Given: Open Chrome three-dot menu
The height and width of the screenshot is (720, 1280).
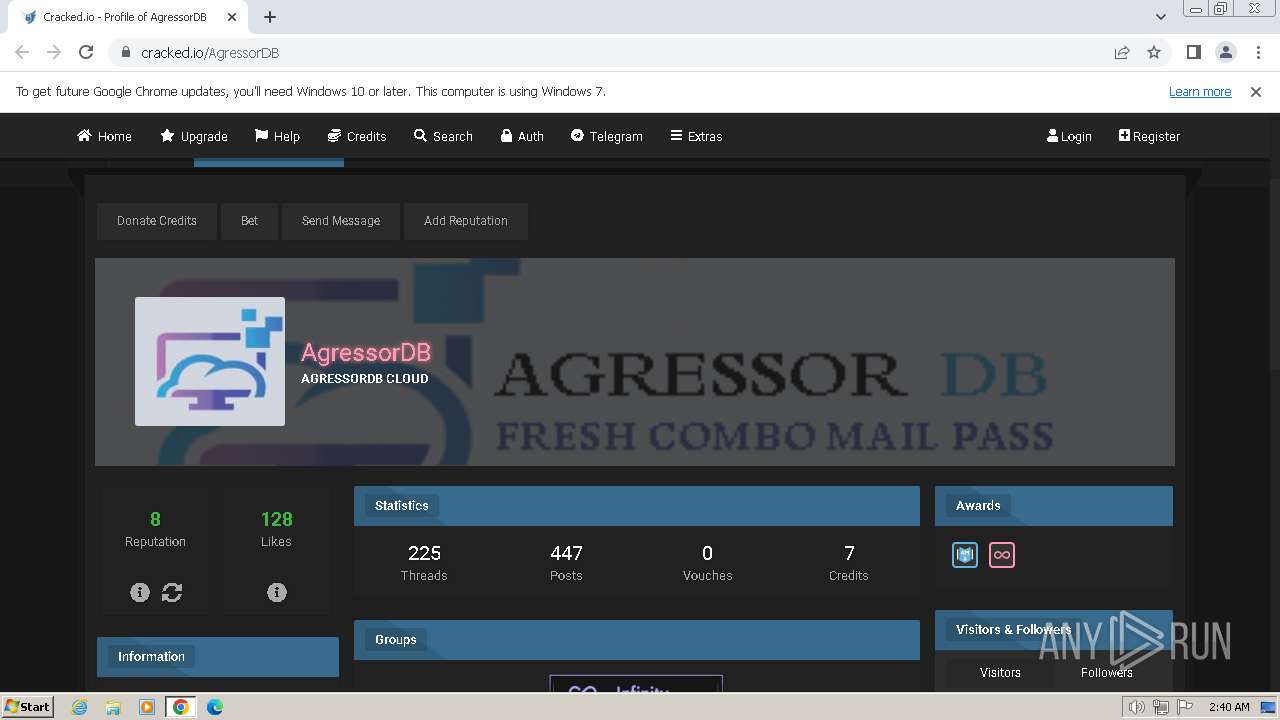Looking at the screenshot, I should pos(1258,52).
